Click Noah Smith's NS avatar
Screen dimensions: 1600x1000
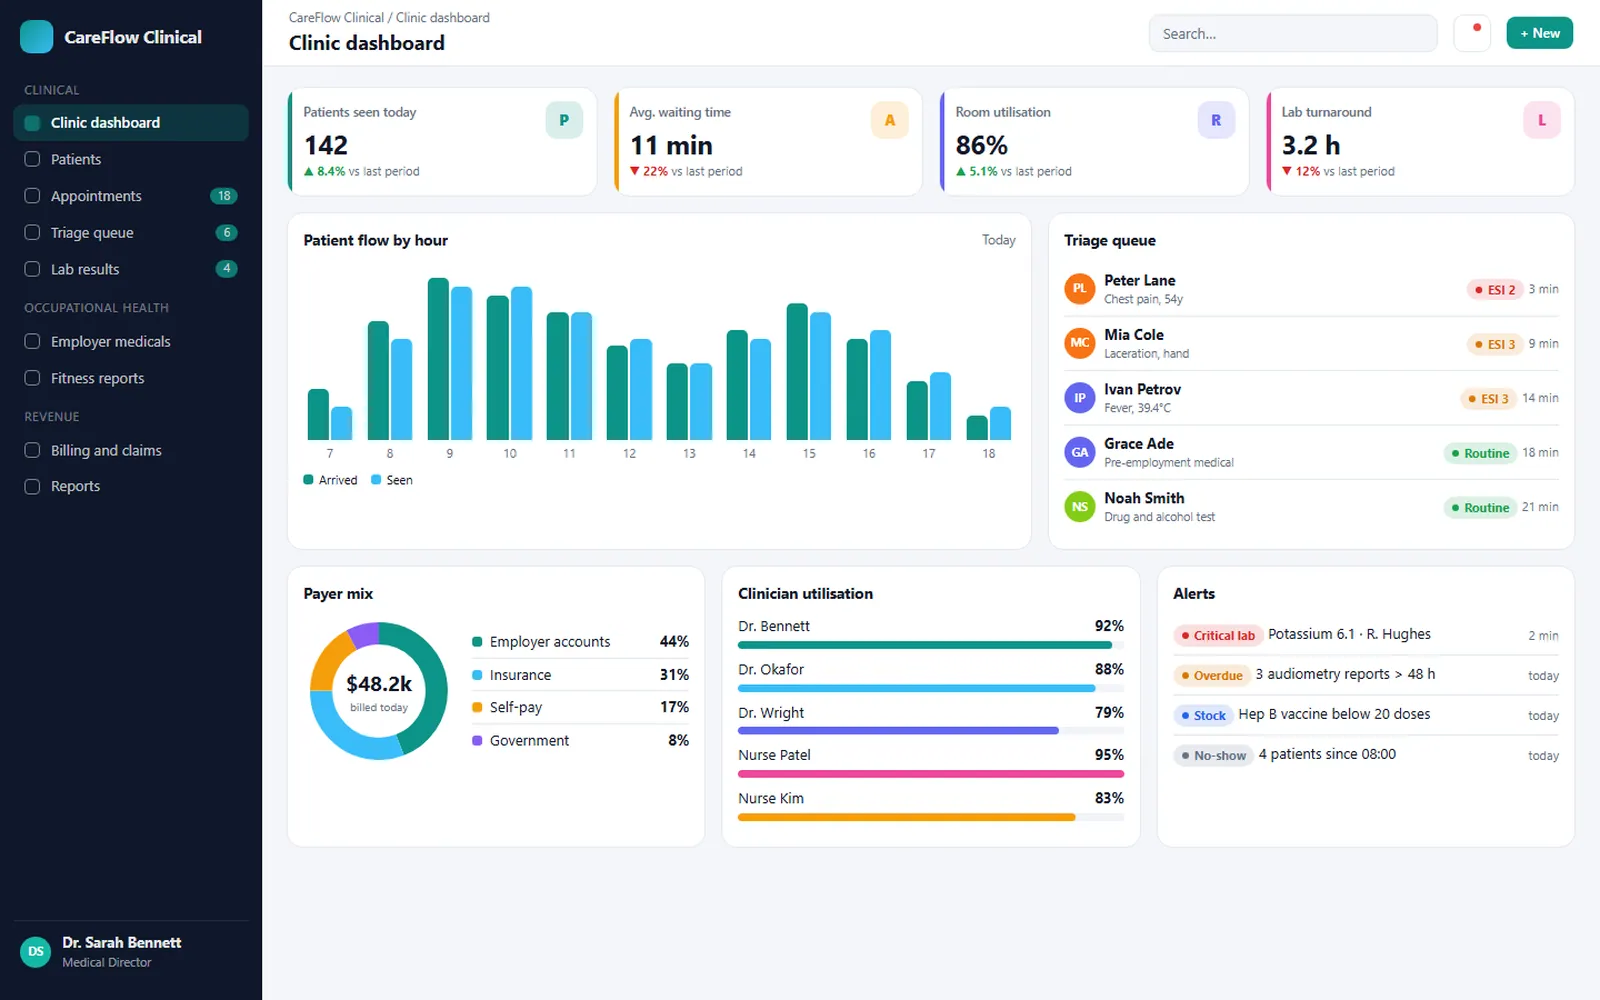1080,507
